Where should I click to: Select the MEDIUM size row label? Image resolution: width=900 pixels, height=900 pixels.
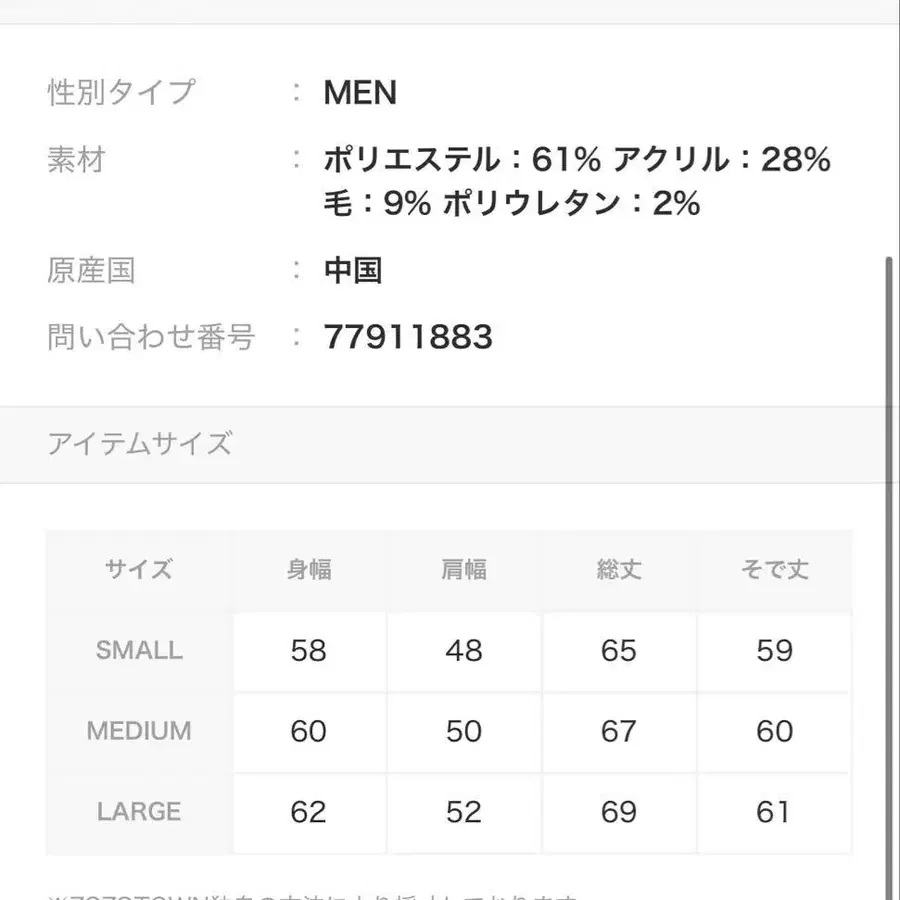pyautogui.click(x=139, y=731)
